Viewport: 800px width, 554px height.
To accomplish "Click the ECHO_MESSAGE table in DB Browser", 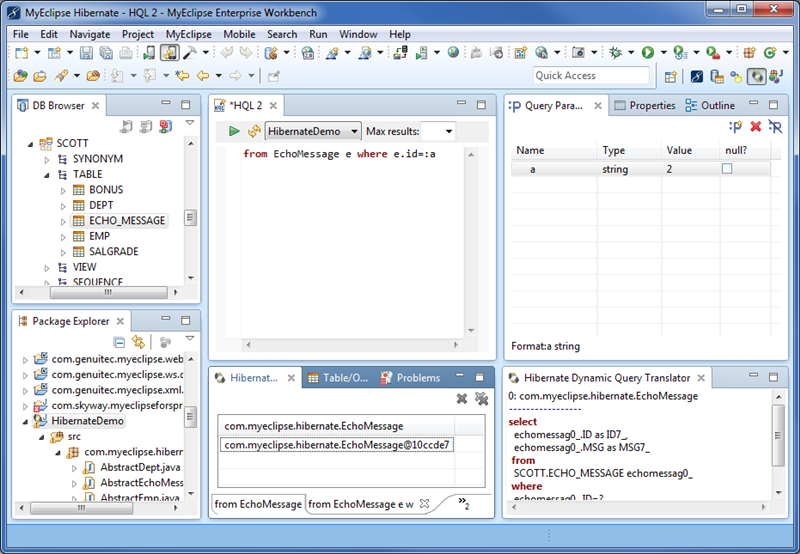I will 126,220.
